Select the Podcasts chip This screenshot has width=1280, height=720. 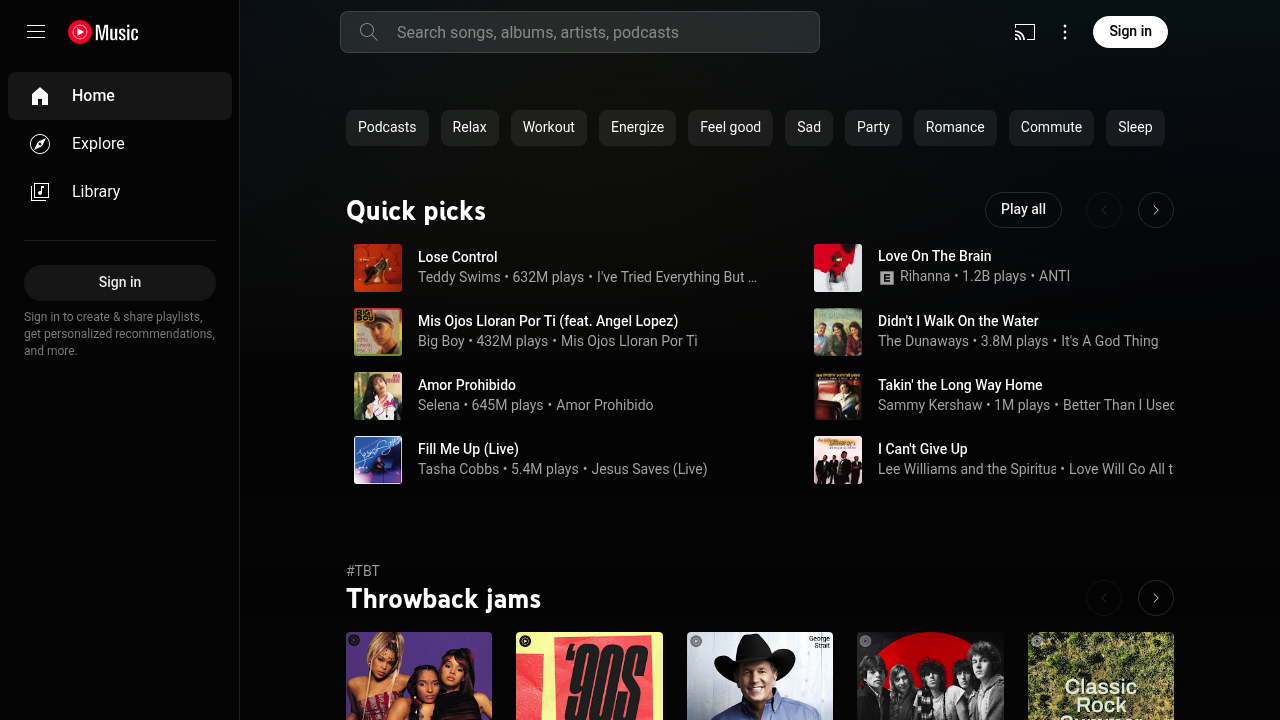[387, 128]
